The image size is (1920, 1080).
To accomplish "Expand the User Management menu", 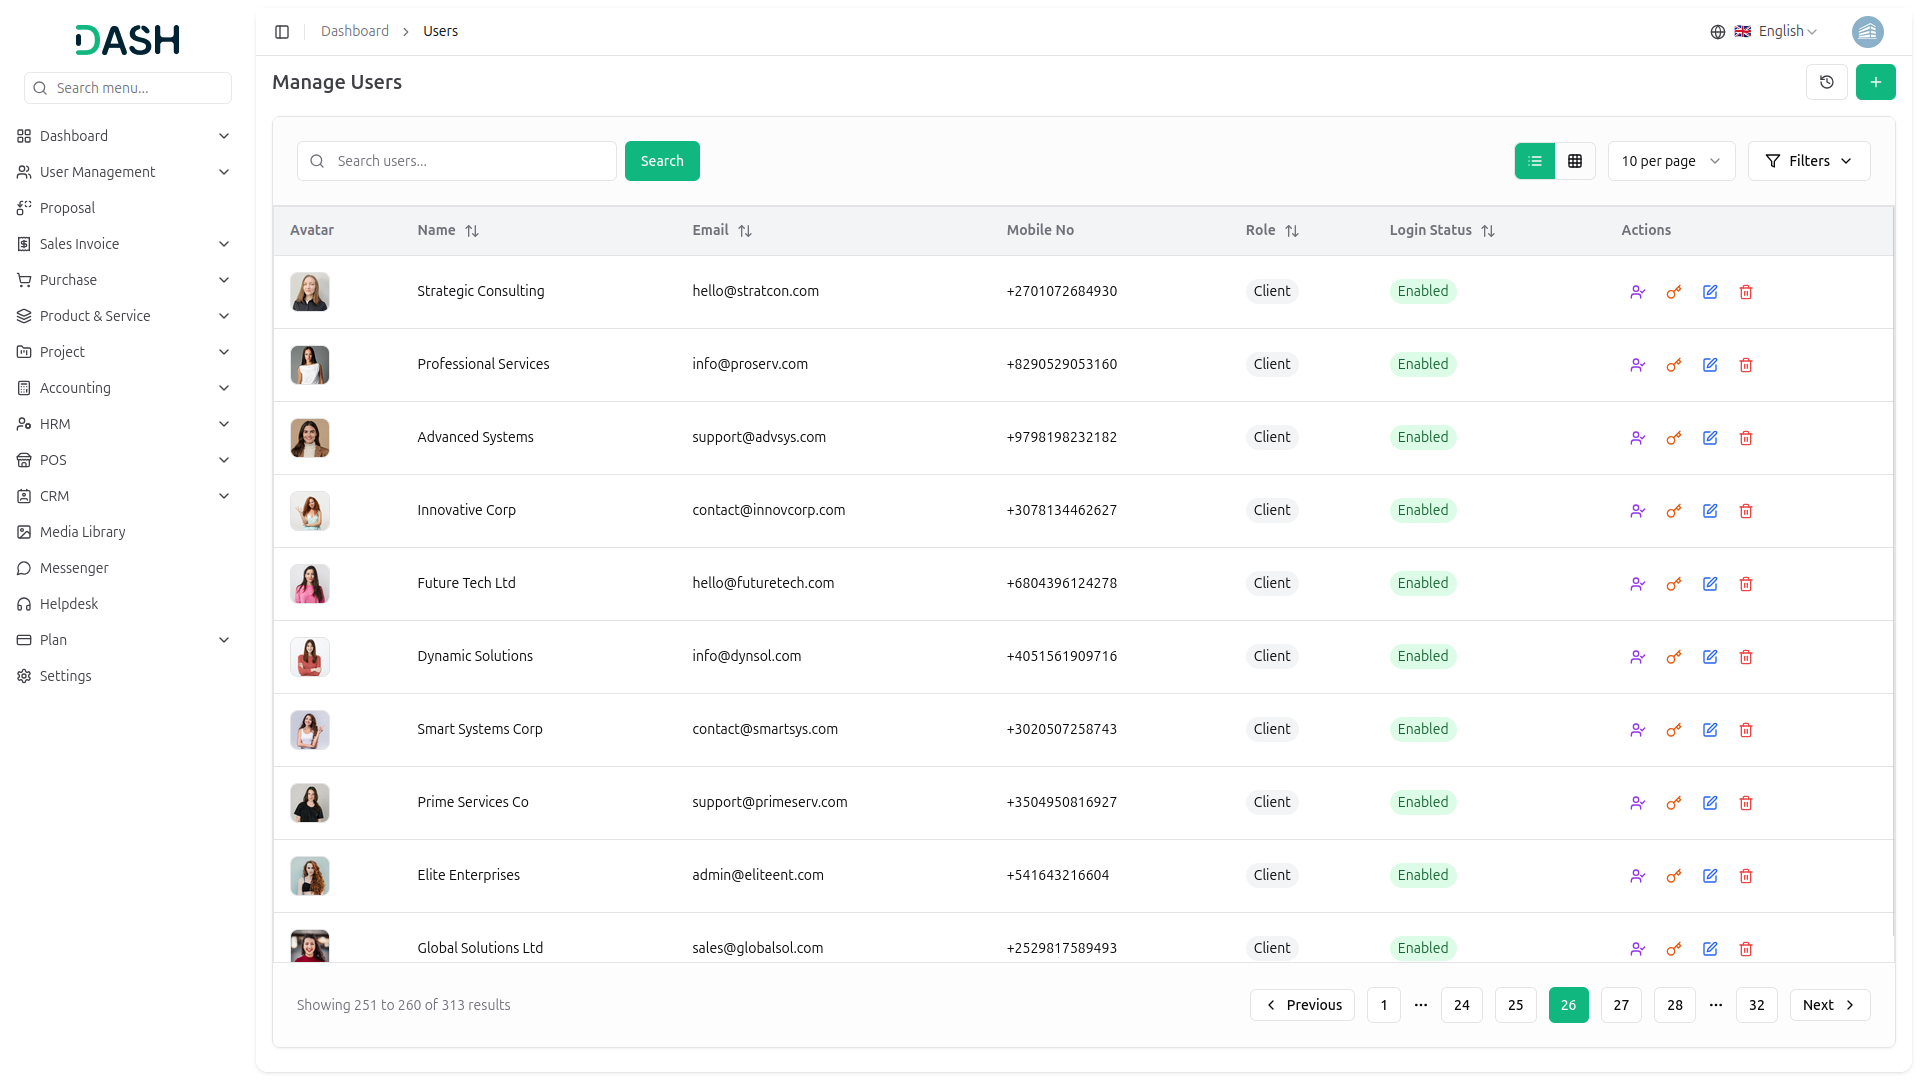I will point(123,172).
